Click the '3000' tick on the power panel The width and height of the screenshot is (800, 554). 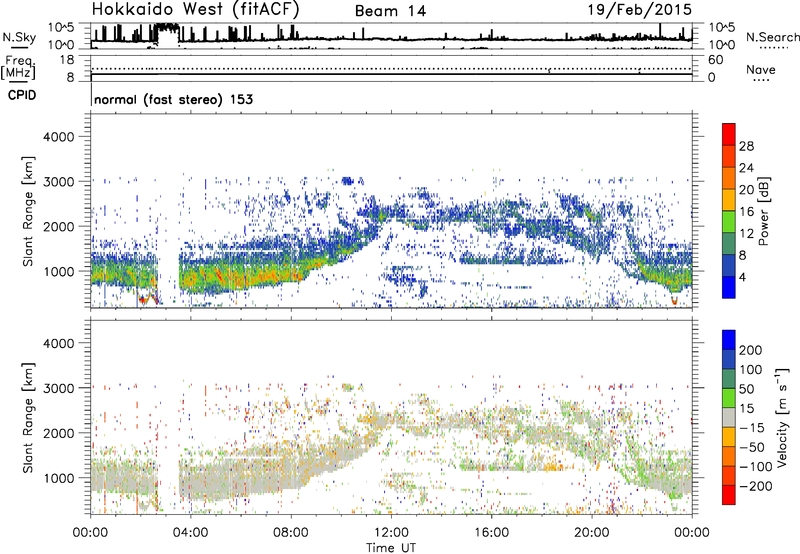(59, 182)
